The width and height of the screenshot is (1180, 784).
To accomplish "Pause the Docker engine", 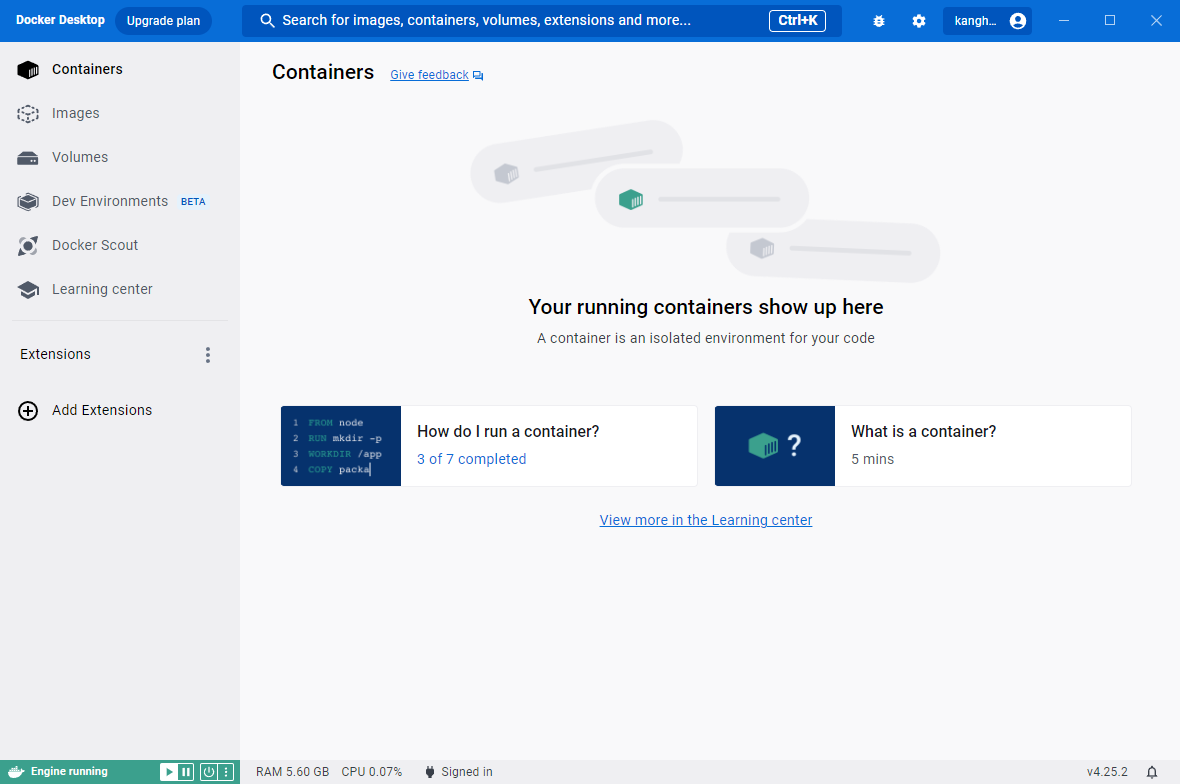I will coord(186,772).
